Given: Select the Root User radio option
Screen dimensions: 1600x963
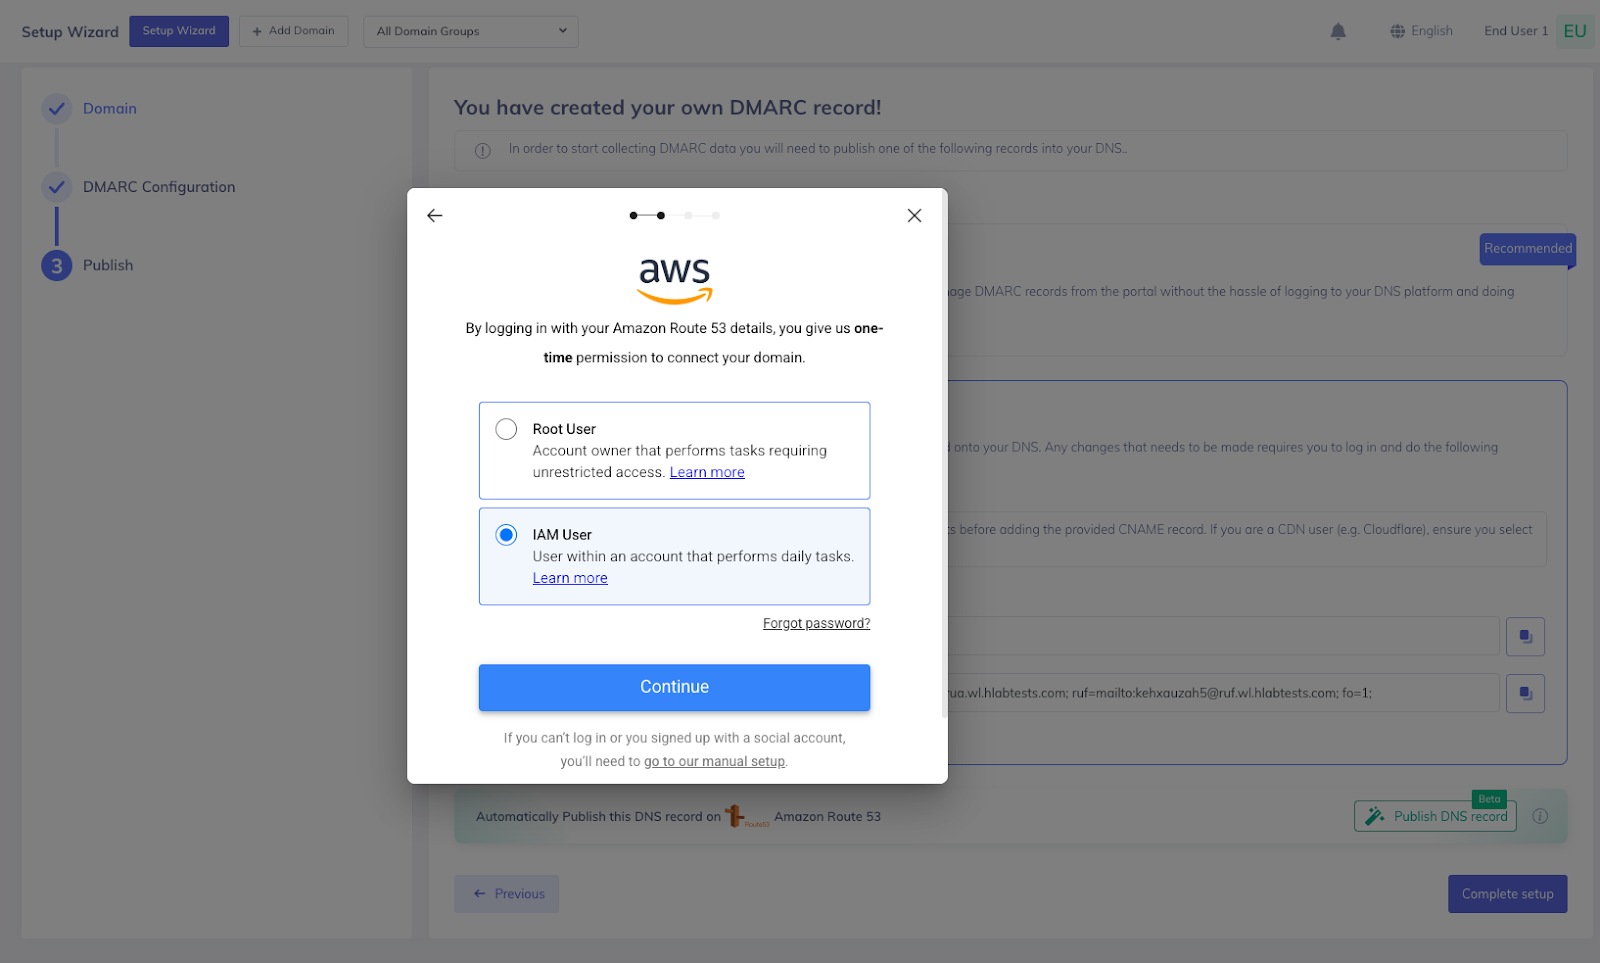Looking at the screenshot, I should (506, 429).
